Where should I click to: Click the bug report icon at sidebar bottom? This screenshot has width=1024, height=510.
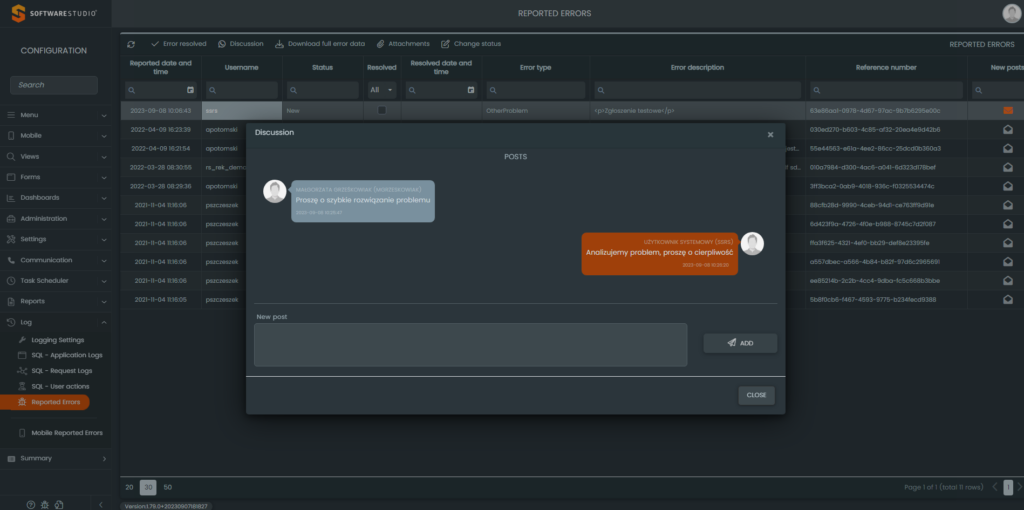(x=45, y=504)
